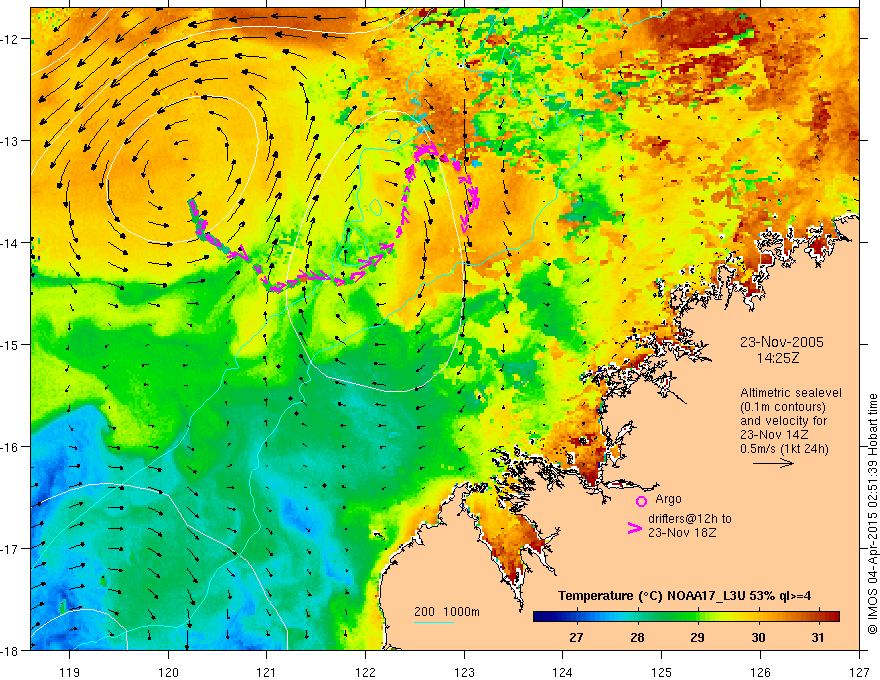This screenshot has height=680, width=880.
Task: Click the longitude axis label '121'
Action: [267, 672]
